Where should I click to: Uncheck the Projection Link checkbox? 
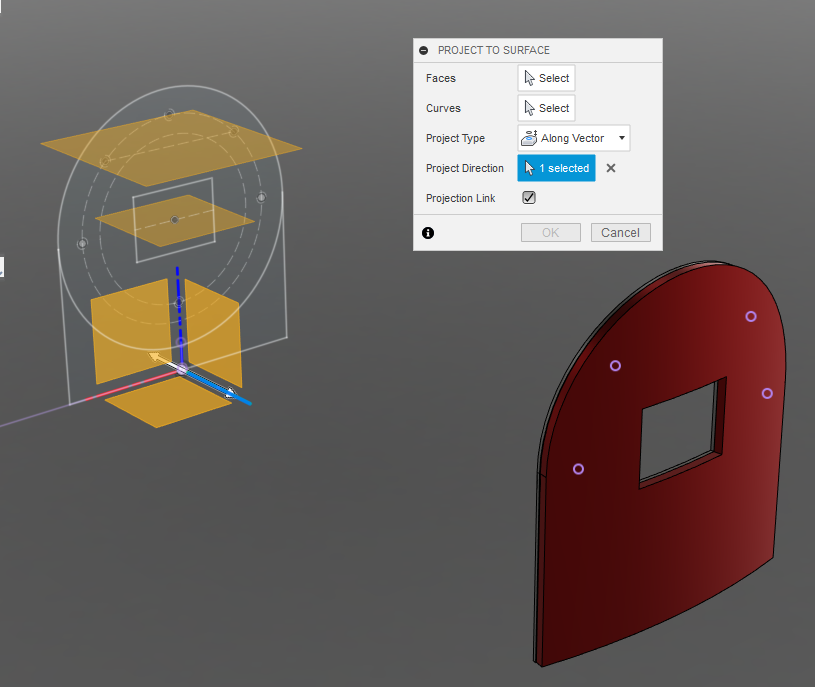528,197
